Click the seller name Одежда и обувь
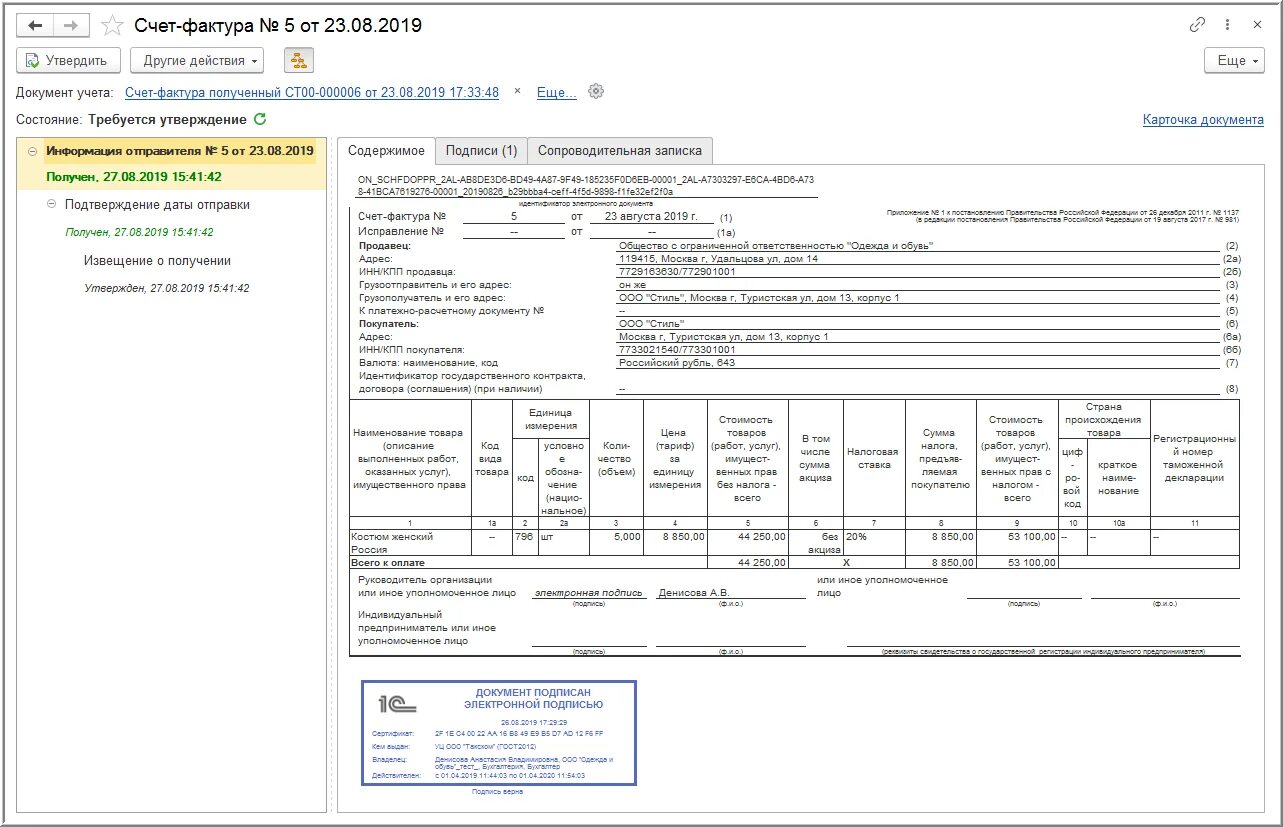The height and width of the screenshot is (827, 1283). pyautogui.click(x=776, y=245)
